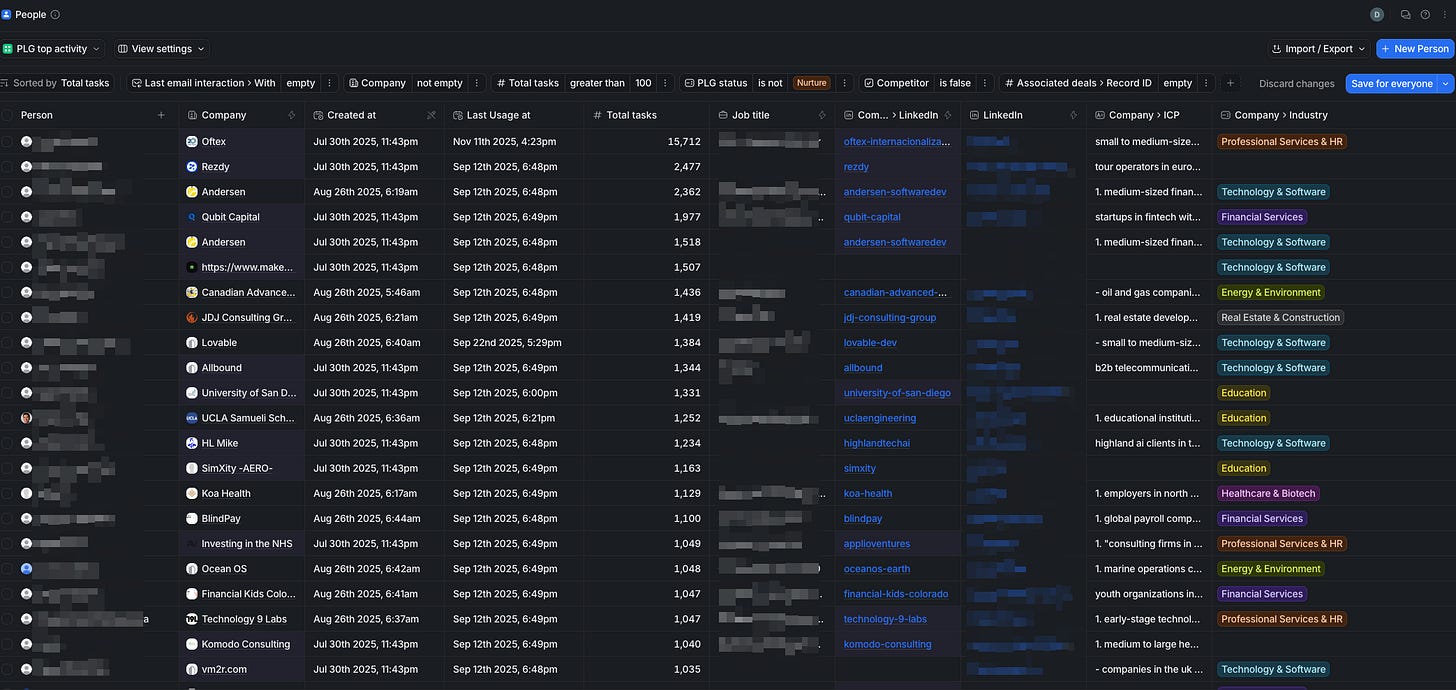This screenshot has height=690, width=1456.
Task: Open options for Associated deals filter
Action: (x=1207, y=83)
